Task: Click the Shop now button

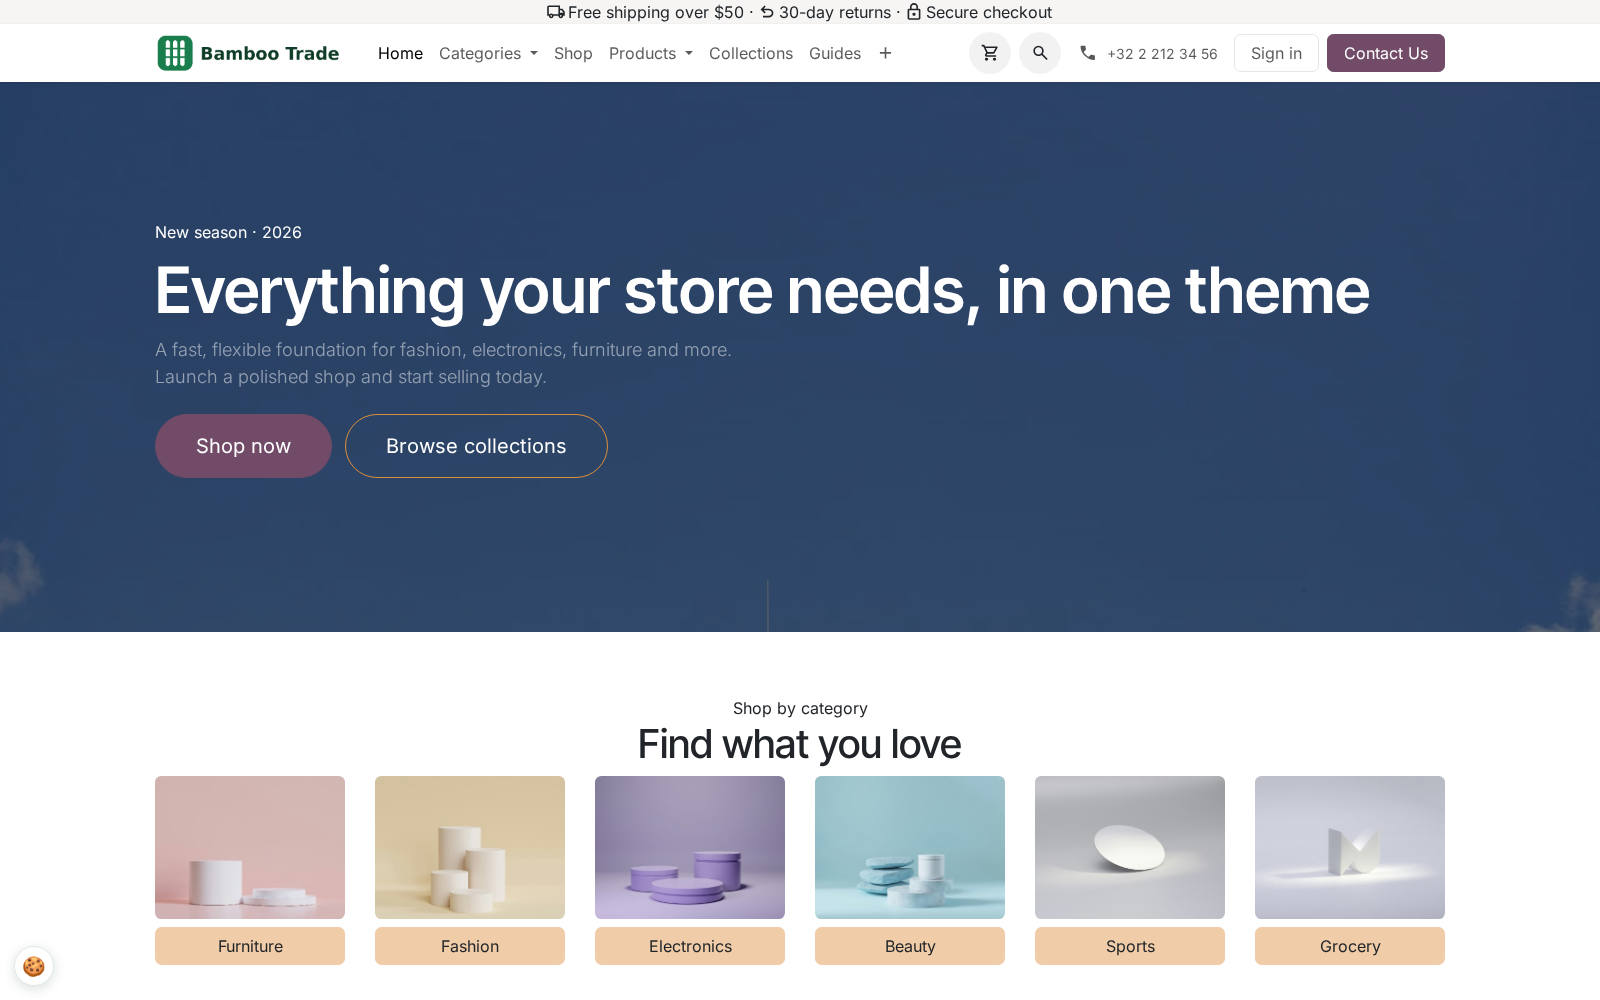Action: tap(243, 446)
